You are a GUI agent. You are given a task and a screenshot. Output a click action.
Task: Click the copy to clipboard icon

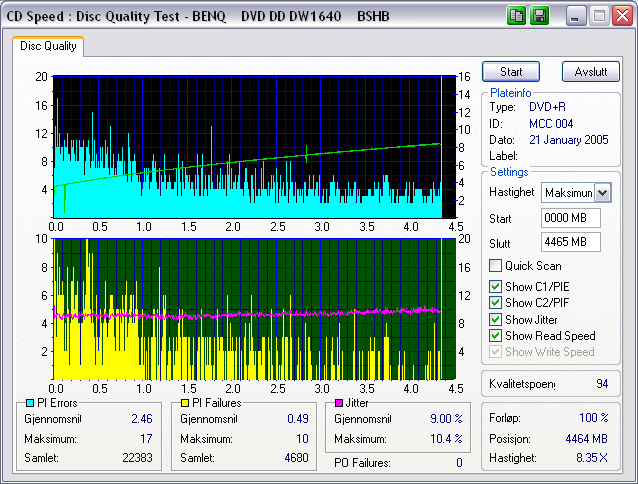pos(516,15)
